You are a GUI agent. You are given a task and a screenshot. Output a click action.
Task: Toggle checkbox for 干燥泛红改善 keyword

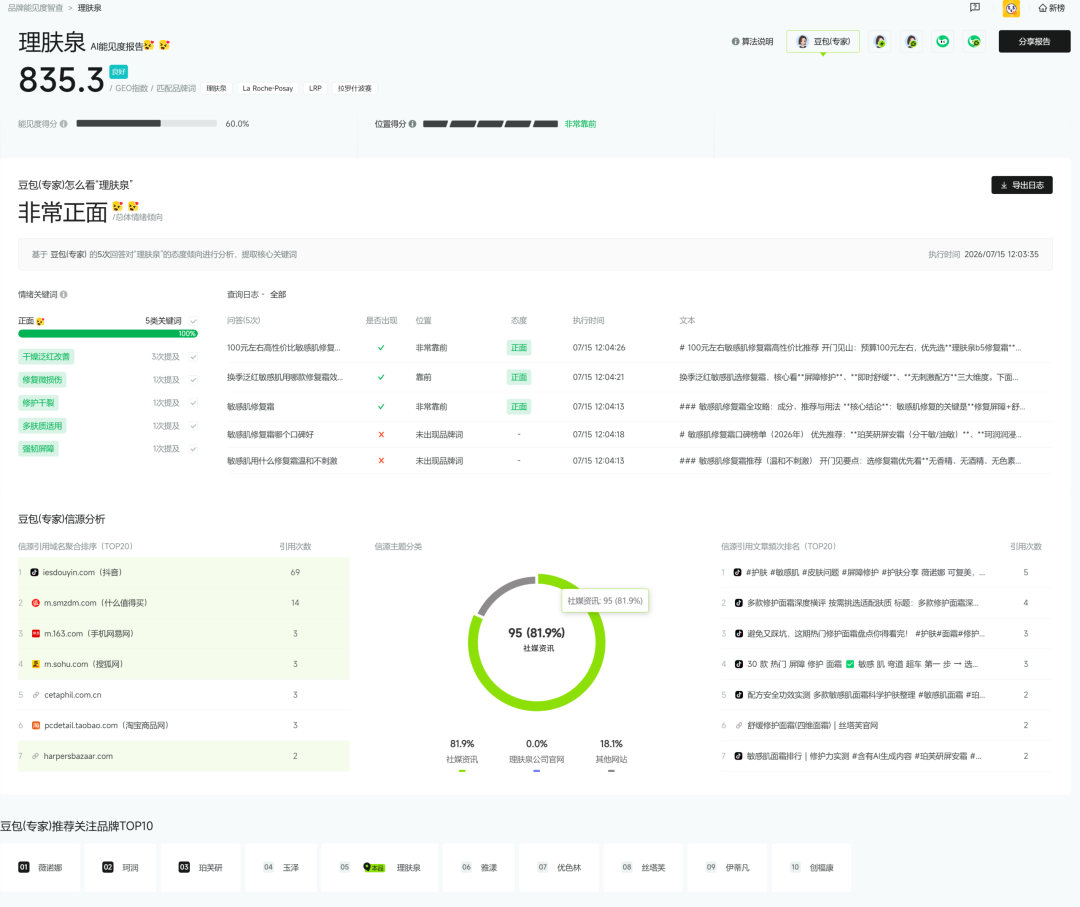coord(194,357)
